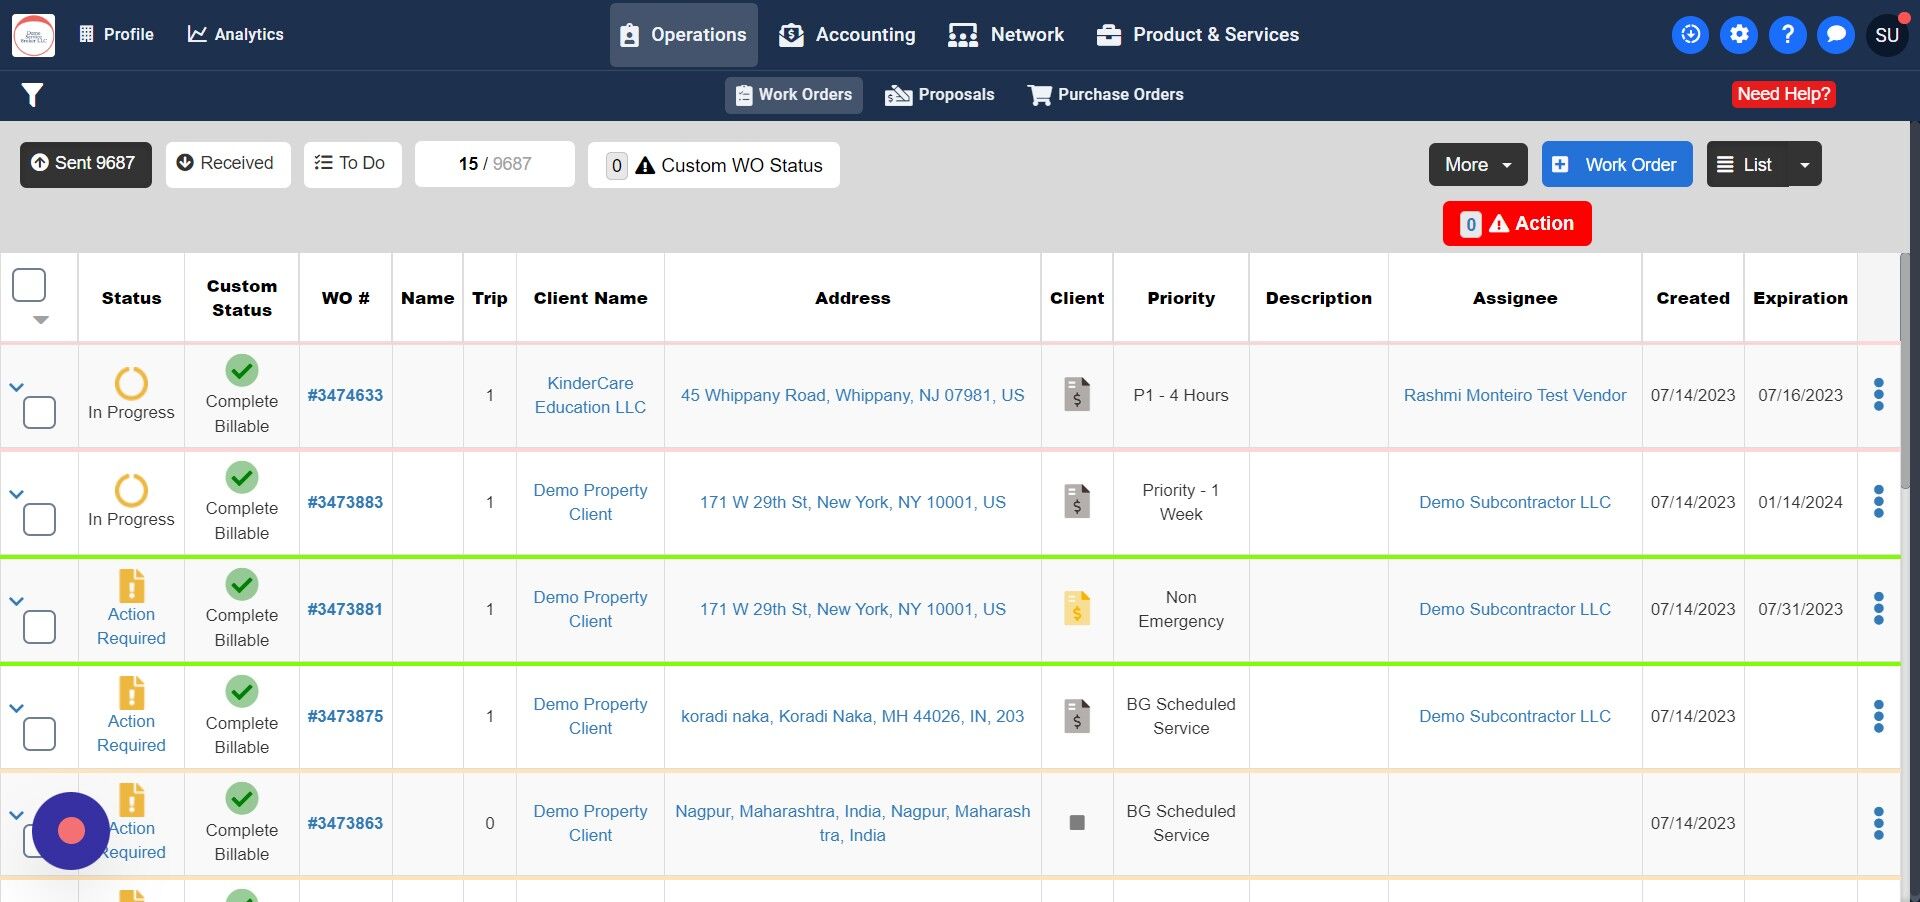Select the checkbox for WO #3474633
Image resolution: width=1920 pixels, height=902 pixels.
[39, 412]
